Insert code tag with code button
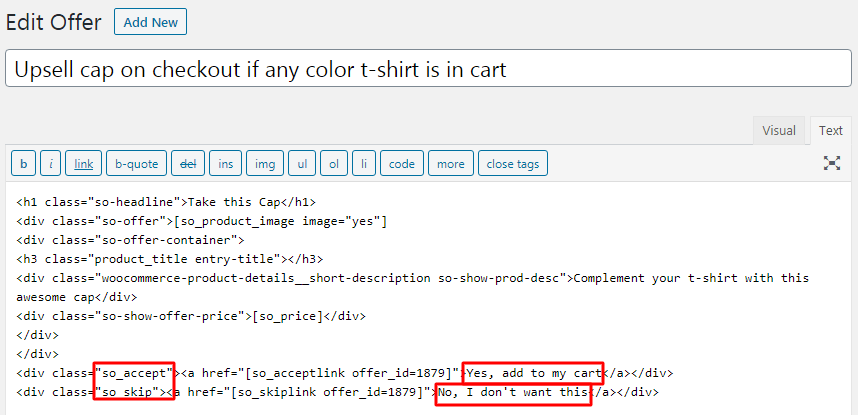The width and height of the screenshot is (858, 415). coord(402,164)
